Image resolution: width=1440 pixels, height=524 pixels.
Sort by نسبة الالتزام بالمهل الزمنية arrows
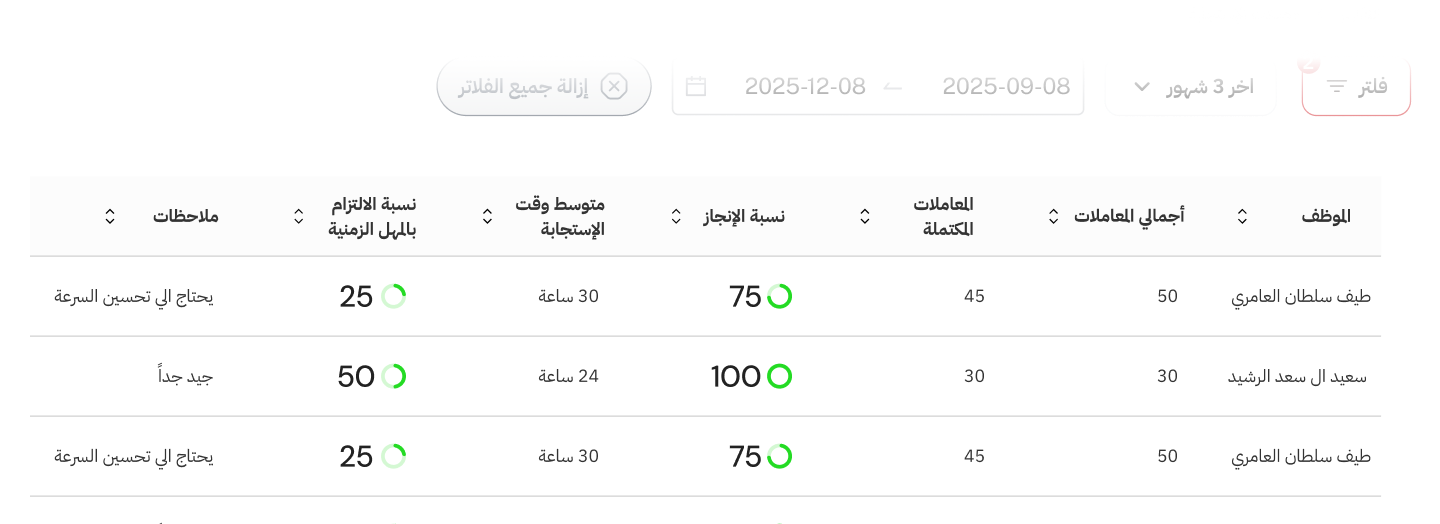[x=298, y=216]
